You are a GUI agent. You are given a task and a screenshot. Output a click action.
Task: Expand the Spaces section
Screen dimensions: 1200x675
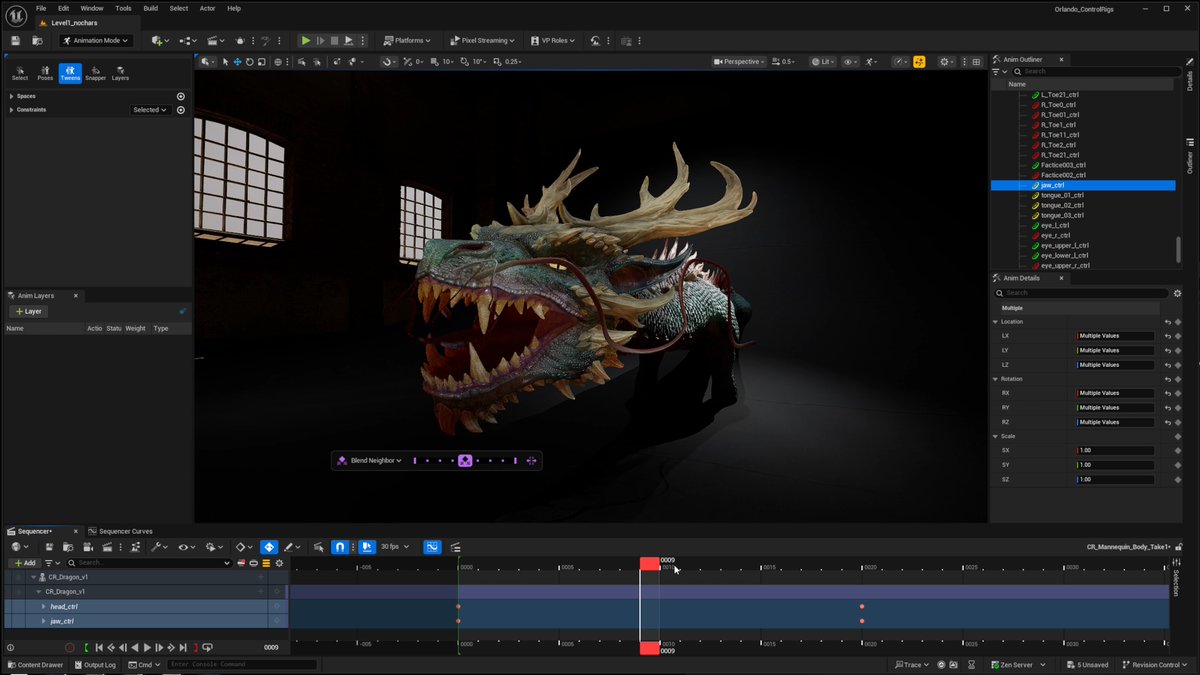[x=11, y=96]
